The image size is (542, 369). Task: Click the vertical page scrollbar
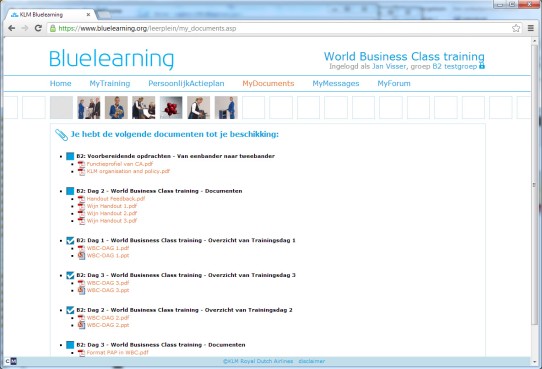pyautogui.click(x=534, y=185)
